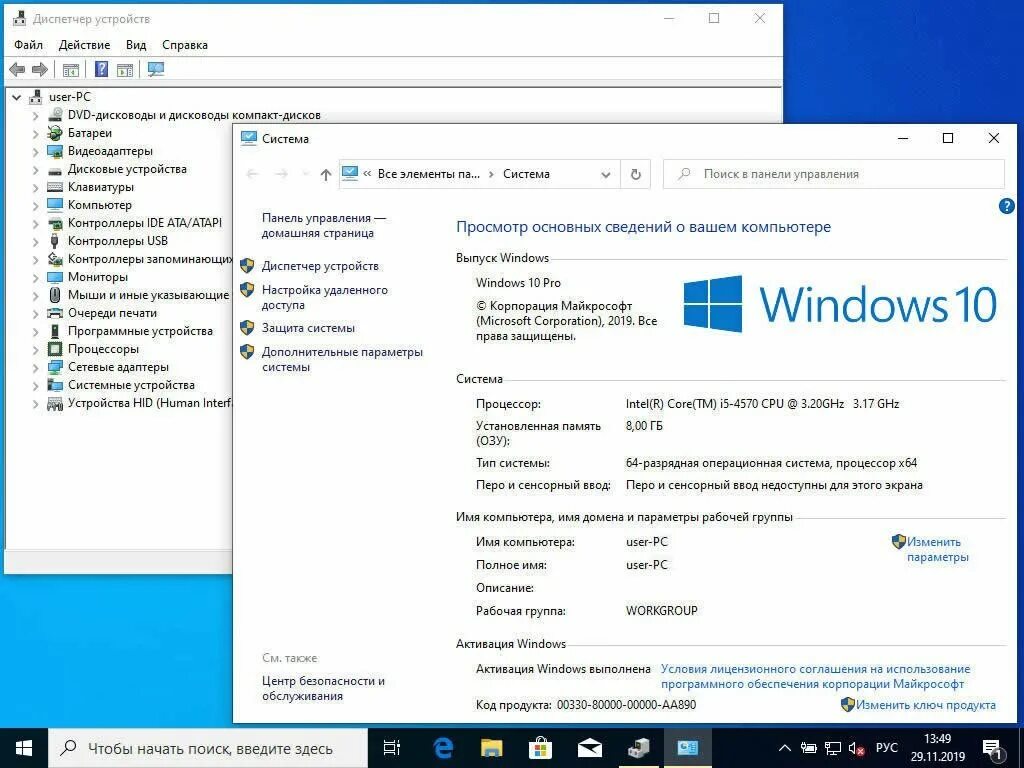Click Диспетчер устройств link in System sidebar

click(320, 266)
